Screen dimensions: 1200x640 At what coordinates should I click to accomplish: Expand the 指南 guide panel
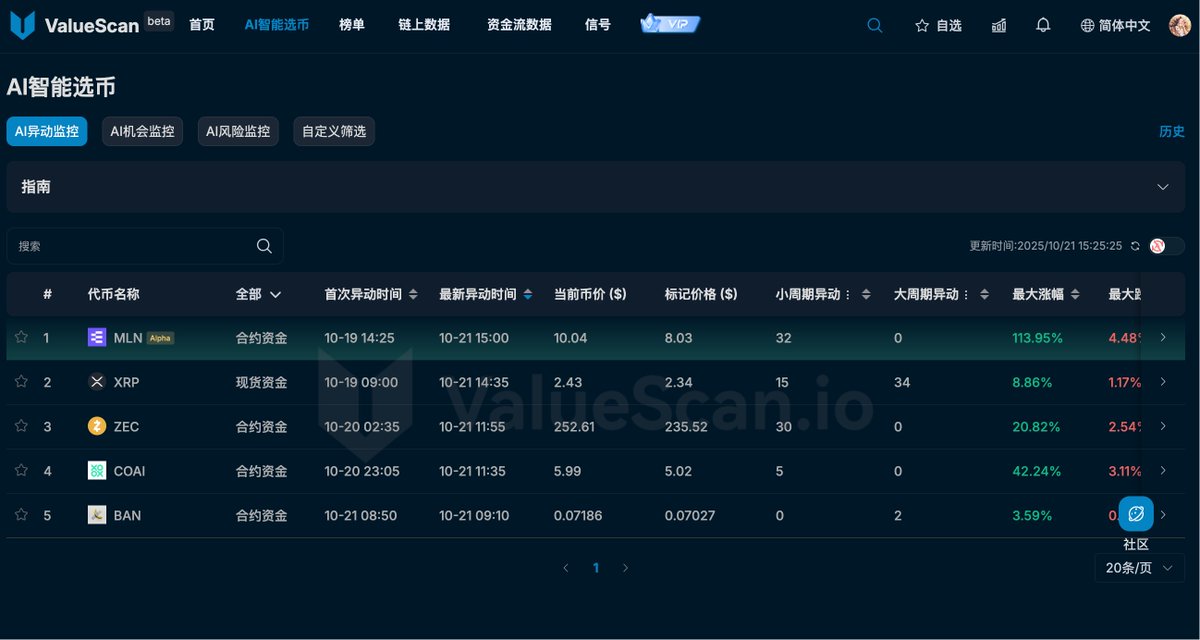tap(1163, 187)
